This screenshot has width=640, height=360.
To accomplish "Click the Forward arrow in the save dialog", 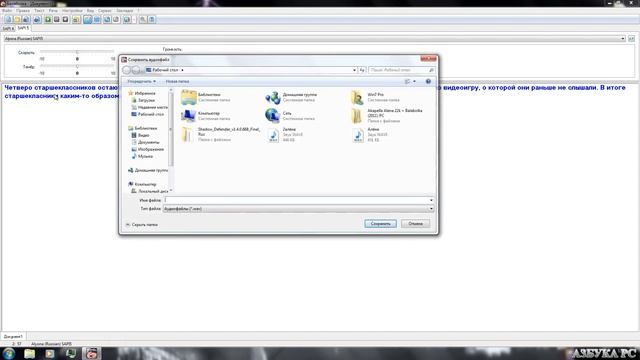I will [x=136, y=70].
